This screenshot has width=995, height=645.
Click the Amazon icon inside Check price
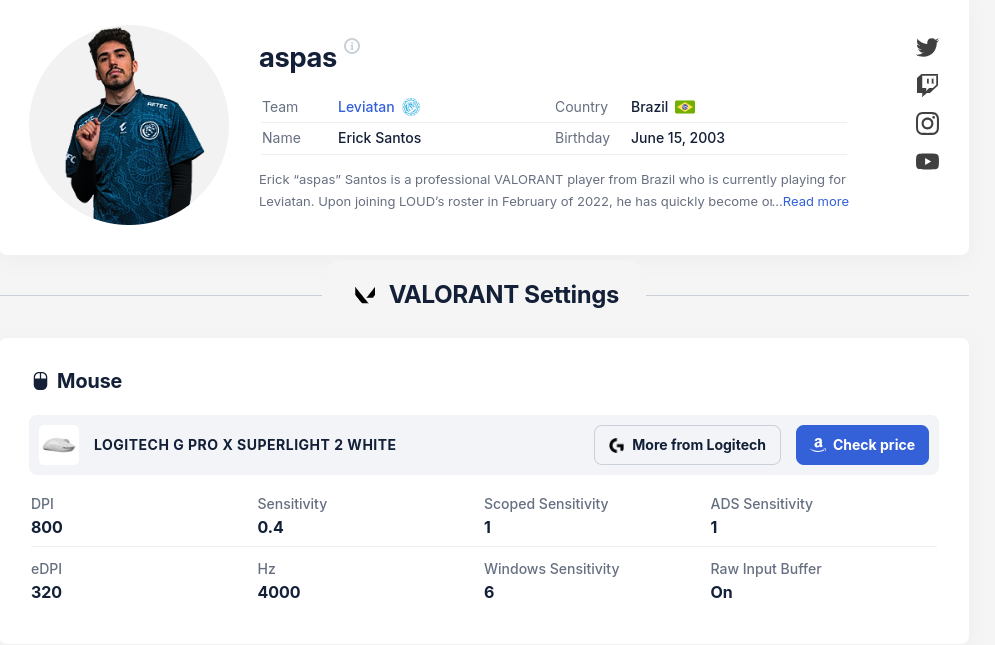[820, 444]
